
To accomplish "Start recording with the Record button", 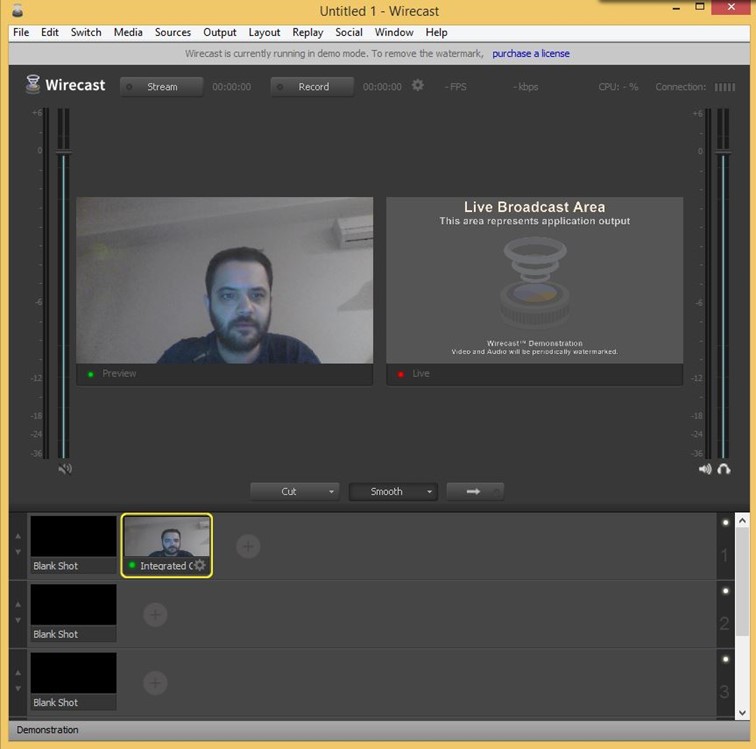I will pyautogui.click(x=312, y=87).
